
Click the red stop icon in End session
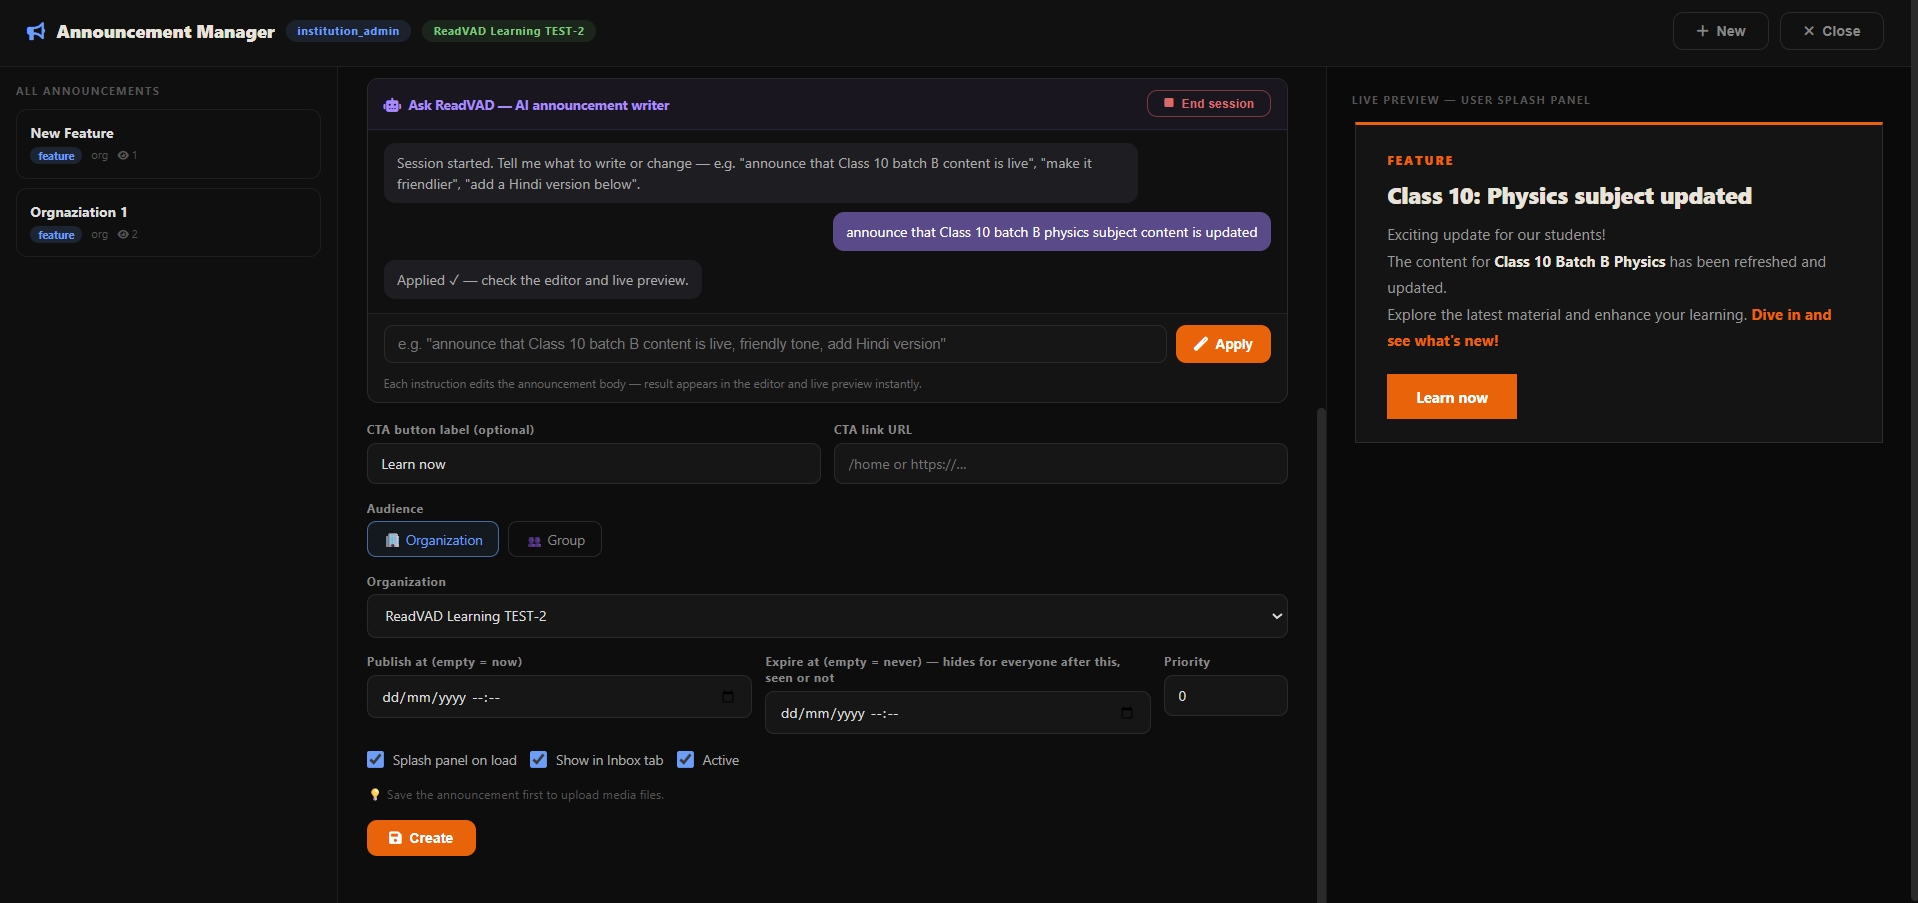[1168, 103]
